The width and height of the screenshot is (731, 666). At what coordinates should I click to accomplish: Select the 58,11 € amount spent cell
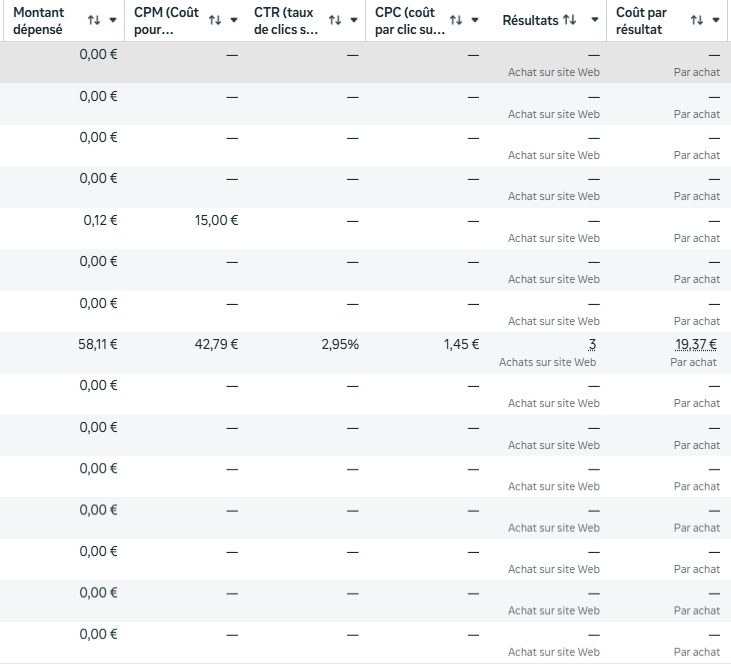98,344
